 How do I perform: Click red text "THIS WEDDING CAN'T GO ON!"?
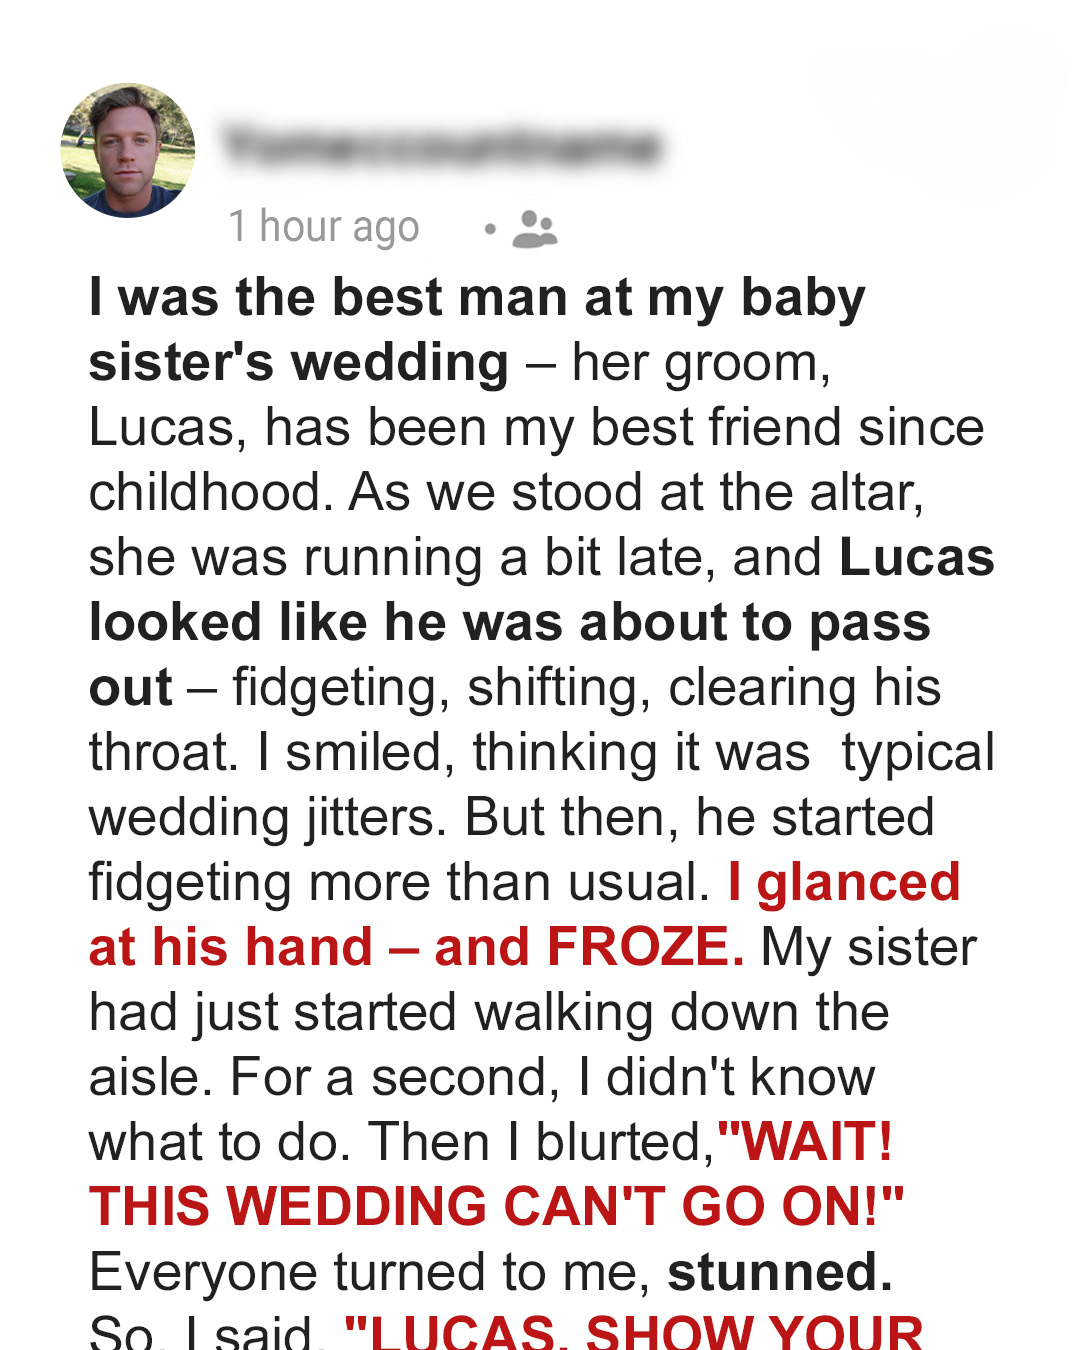click(497, 1207)
